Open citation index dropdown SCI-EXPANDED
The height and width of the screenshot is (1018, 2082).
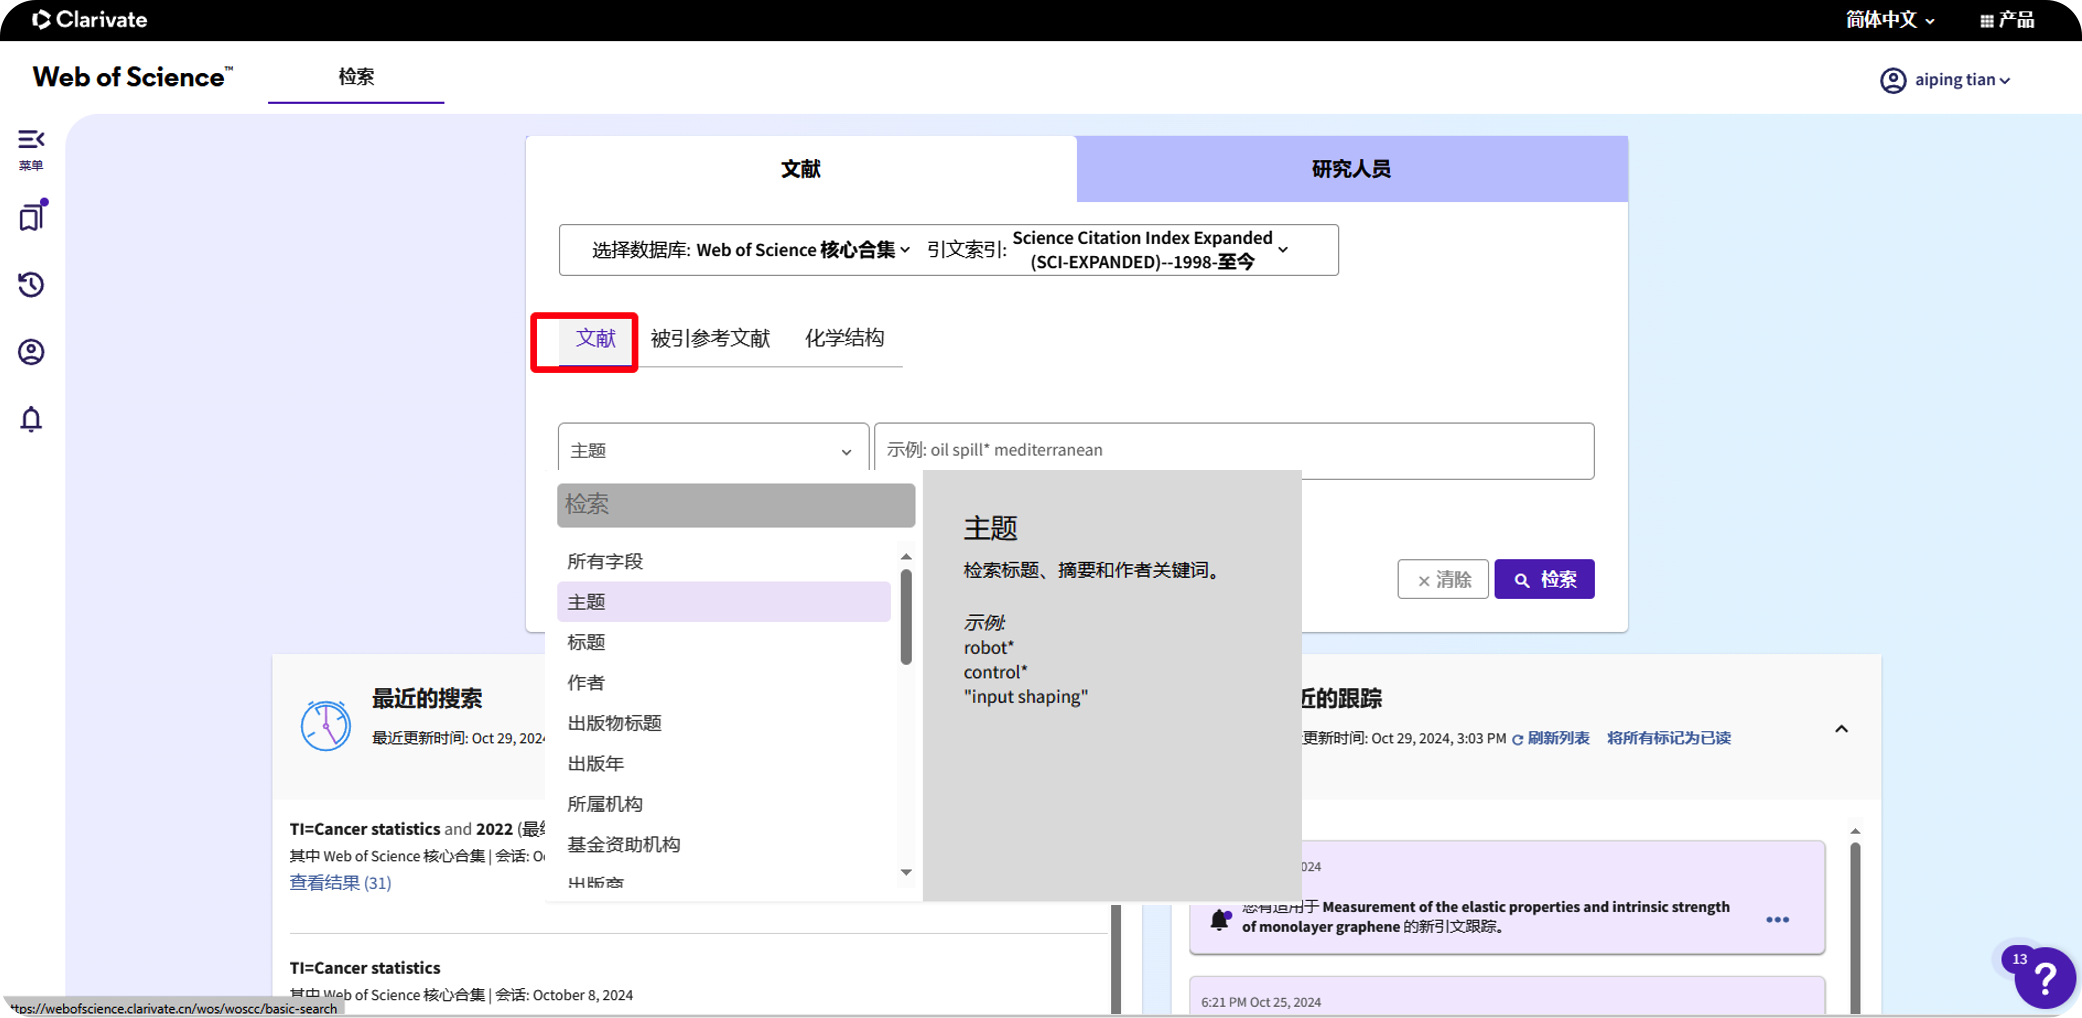click(x=1149, y=250)
